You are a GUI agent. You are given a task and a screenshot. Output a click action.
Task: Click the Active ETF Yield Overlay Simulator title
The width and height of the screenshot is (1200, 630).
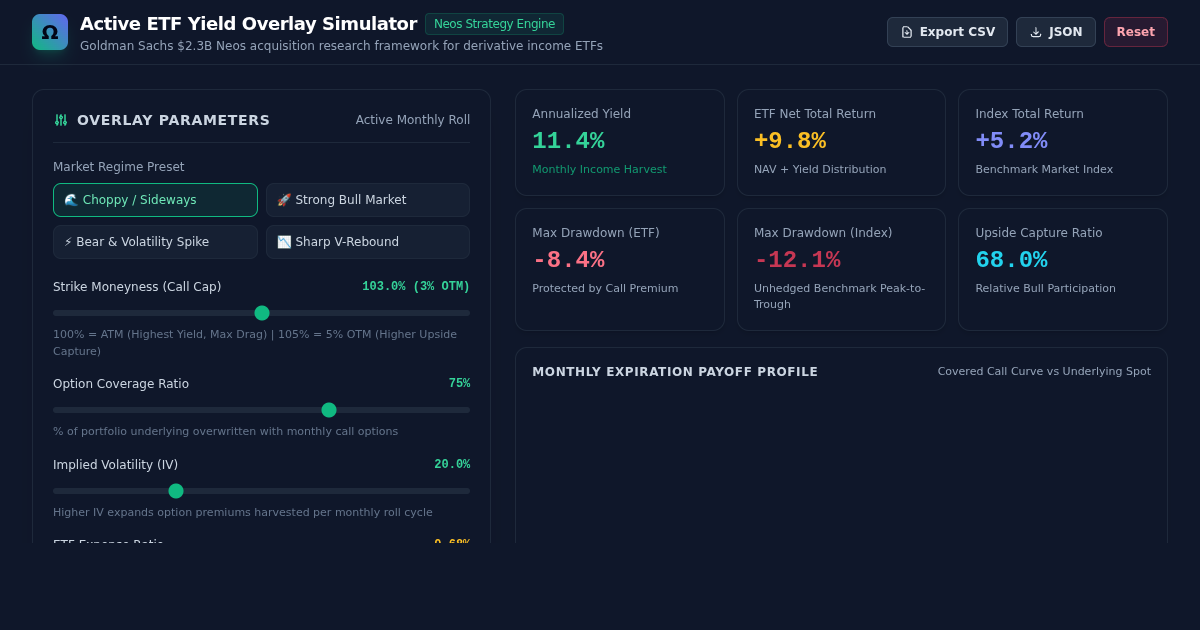(x=248, y=24)
